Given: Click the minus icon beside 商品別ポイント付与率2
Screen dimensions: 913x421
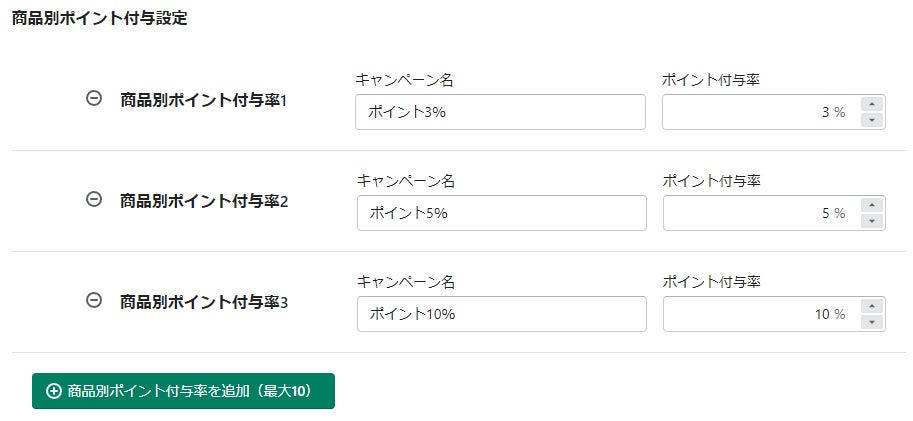Looking at the screenshot, I should point(94,200).
